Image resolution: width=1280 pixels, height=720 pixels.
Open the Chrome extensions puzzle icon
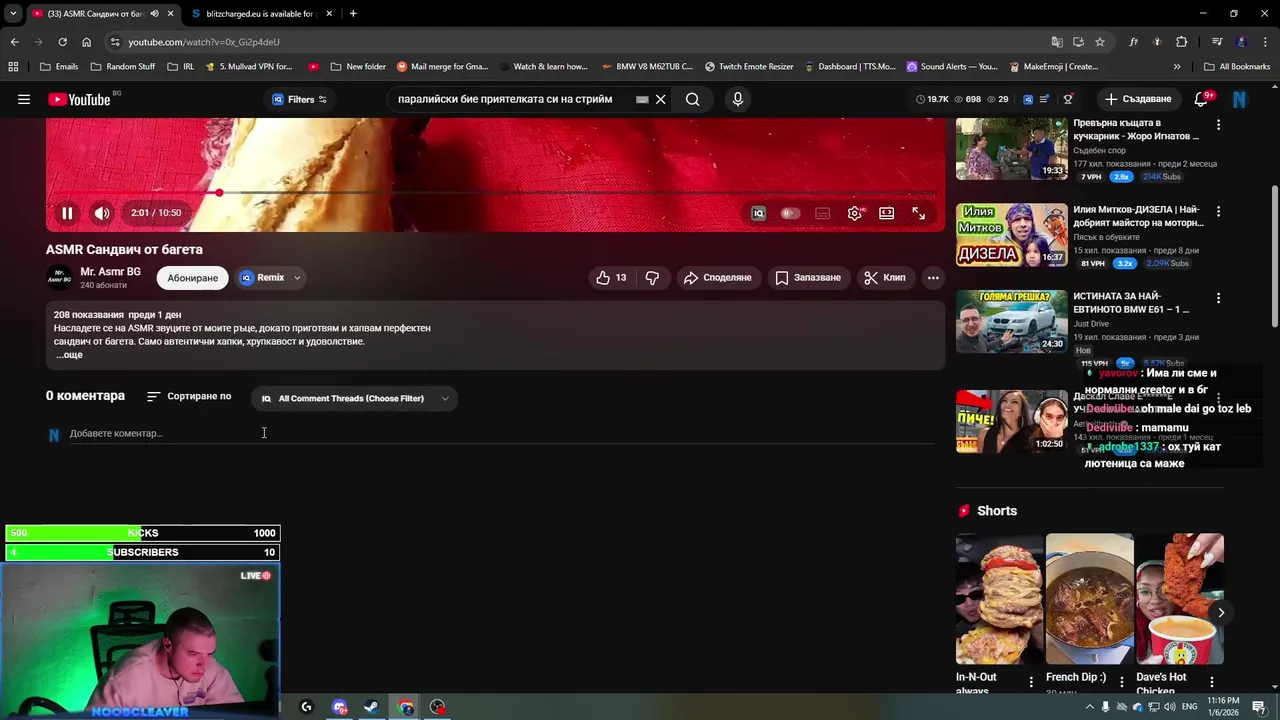coord(1182,42)
